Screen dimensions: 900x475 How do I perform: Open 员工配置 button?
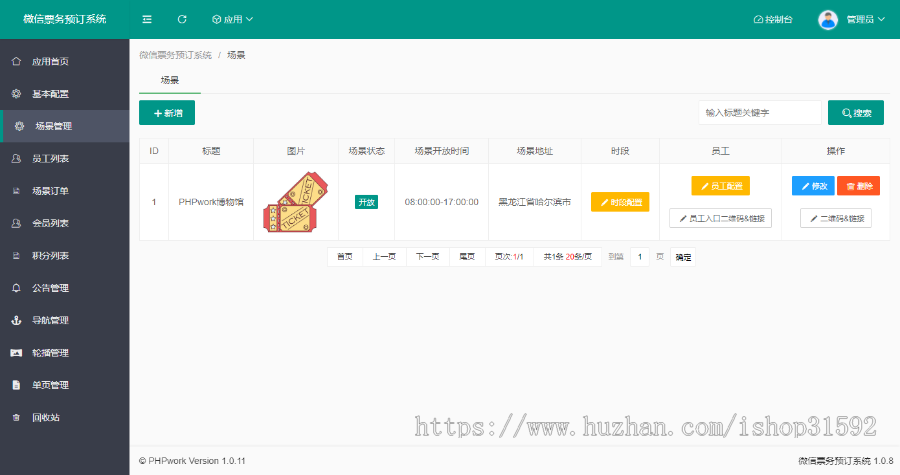(720, 186)
